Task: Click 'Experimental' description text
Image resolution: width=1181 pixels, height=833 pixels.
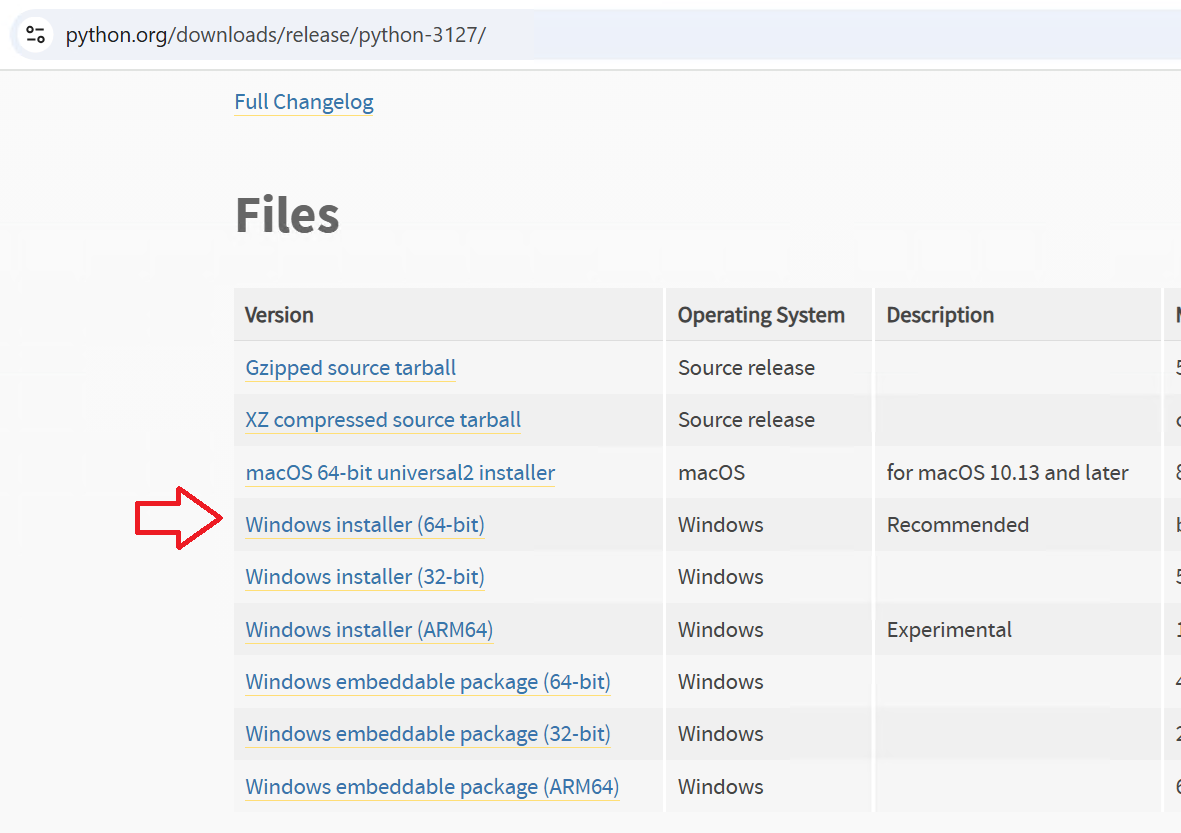Action: 949,630
